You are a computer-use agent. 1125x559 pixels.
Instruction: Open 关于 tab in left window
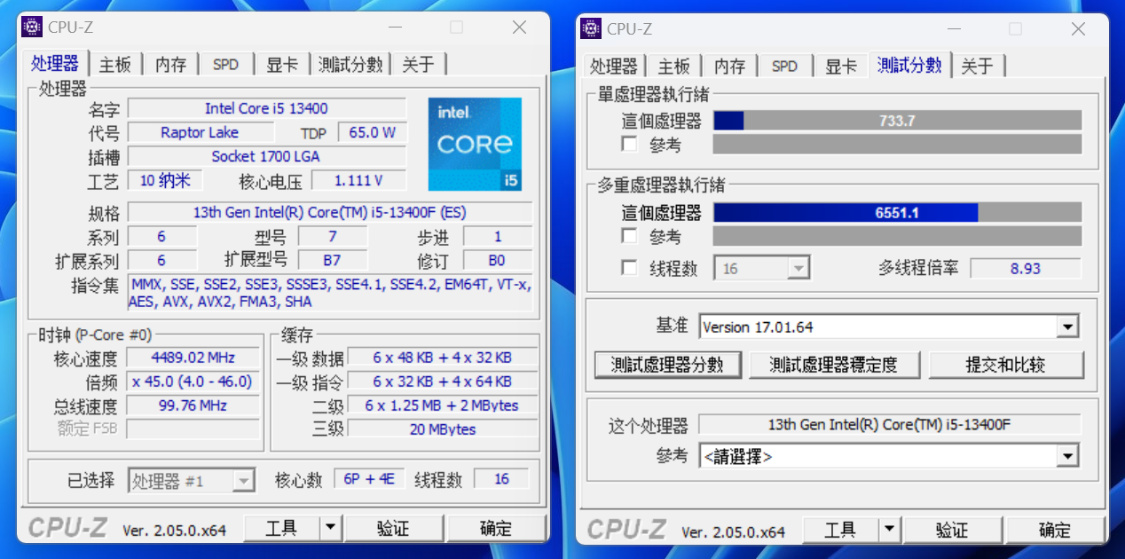pyautogui.click(x=418, y=65)
